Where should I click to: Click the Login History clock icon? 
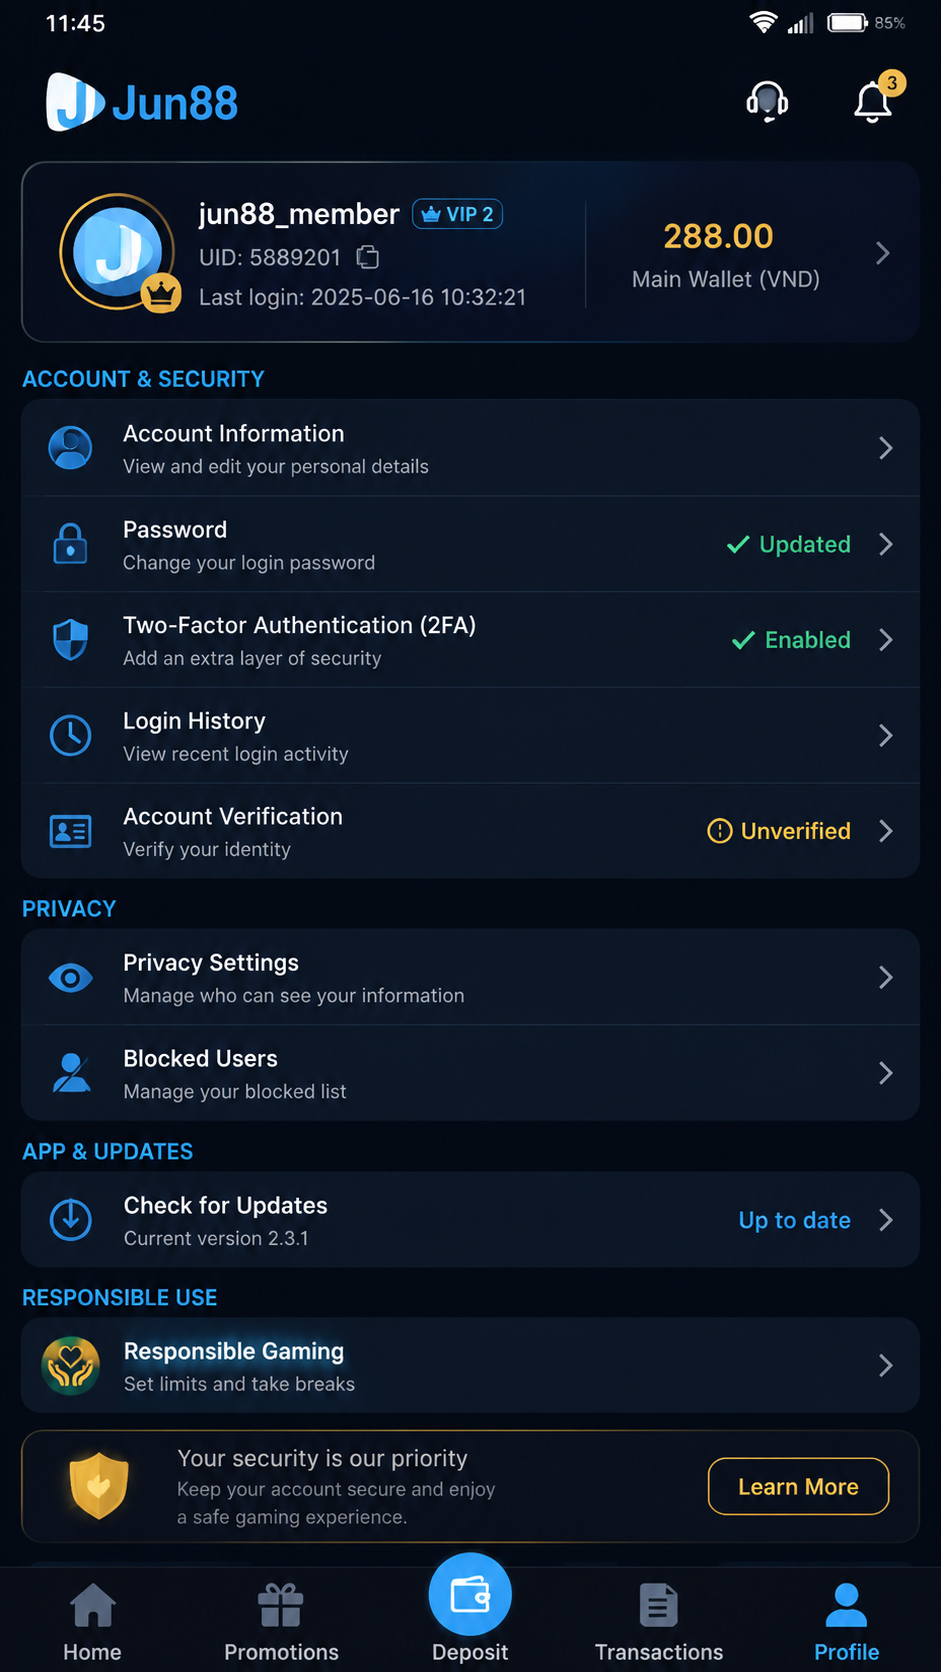click(x=70, y=736)
